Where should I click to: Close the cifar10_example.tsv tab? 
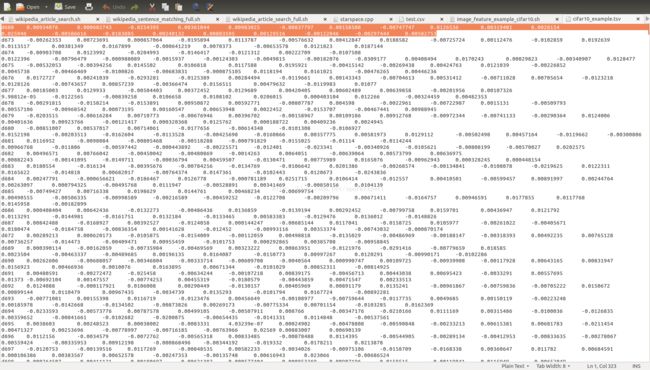pos(638,19)
